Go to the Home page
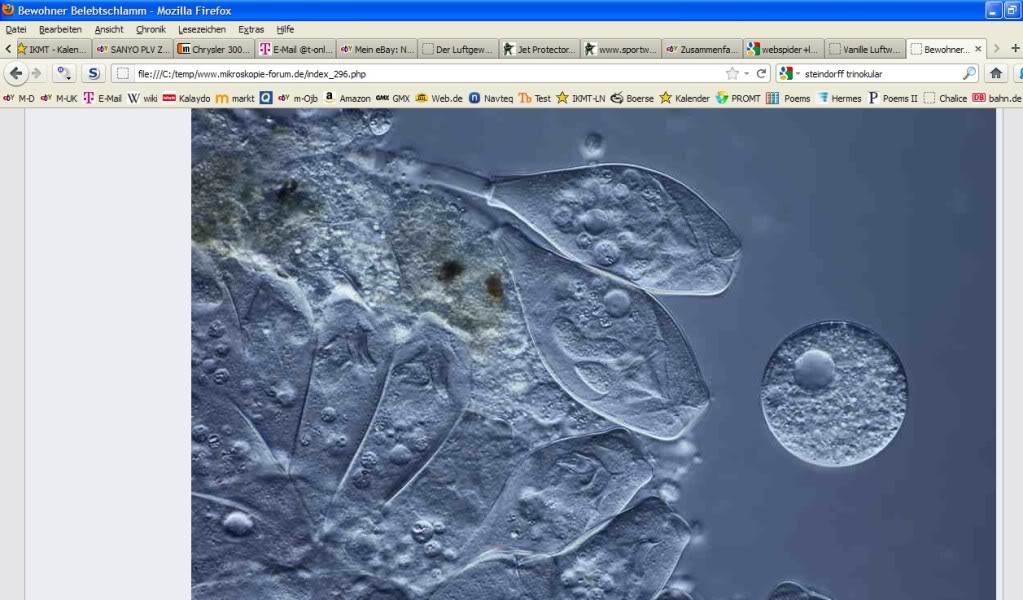1023x600 pixels. pyautogui.click(x=996, y=74)
